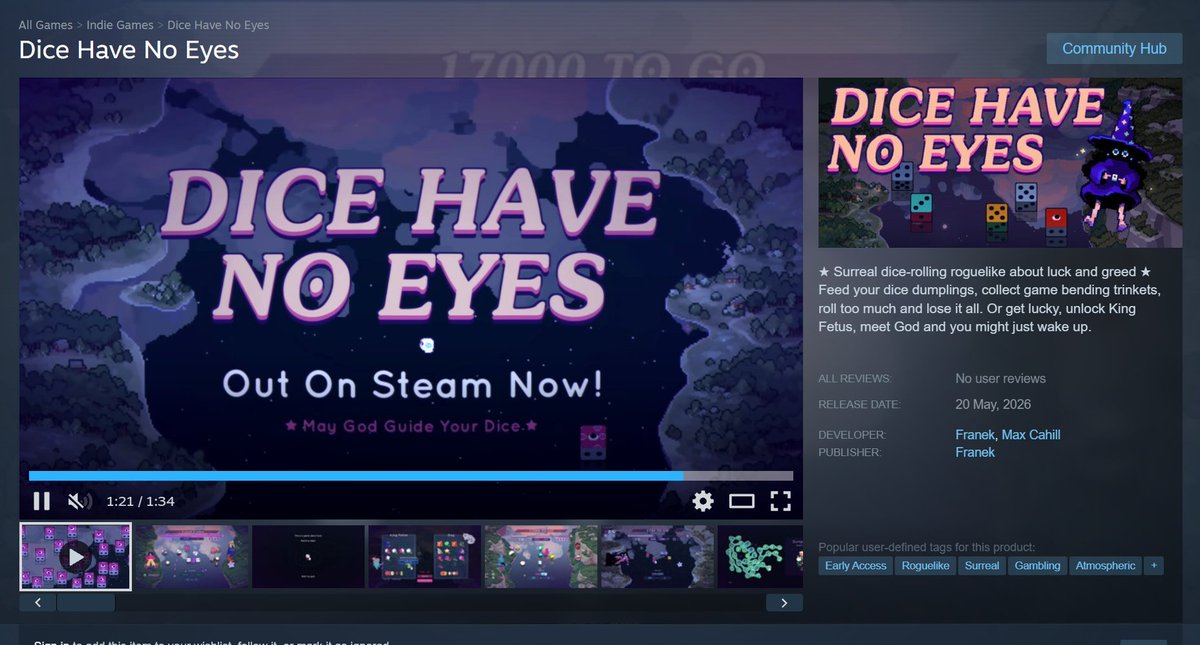Switch video to theater mode

(741, 501)
